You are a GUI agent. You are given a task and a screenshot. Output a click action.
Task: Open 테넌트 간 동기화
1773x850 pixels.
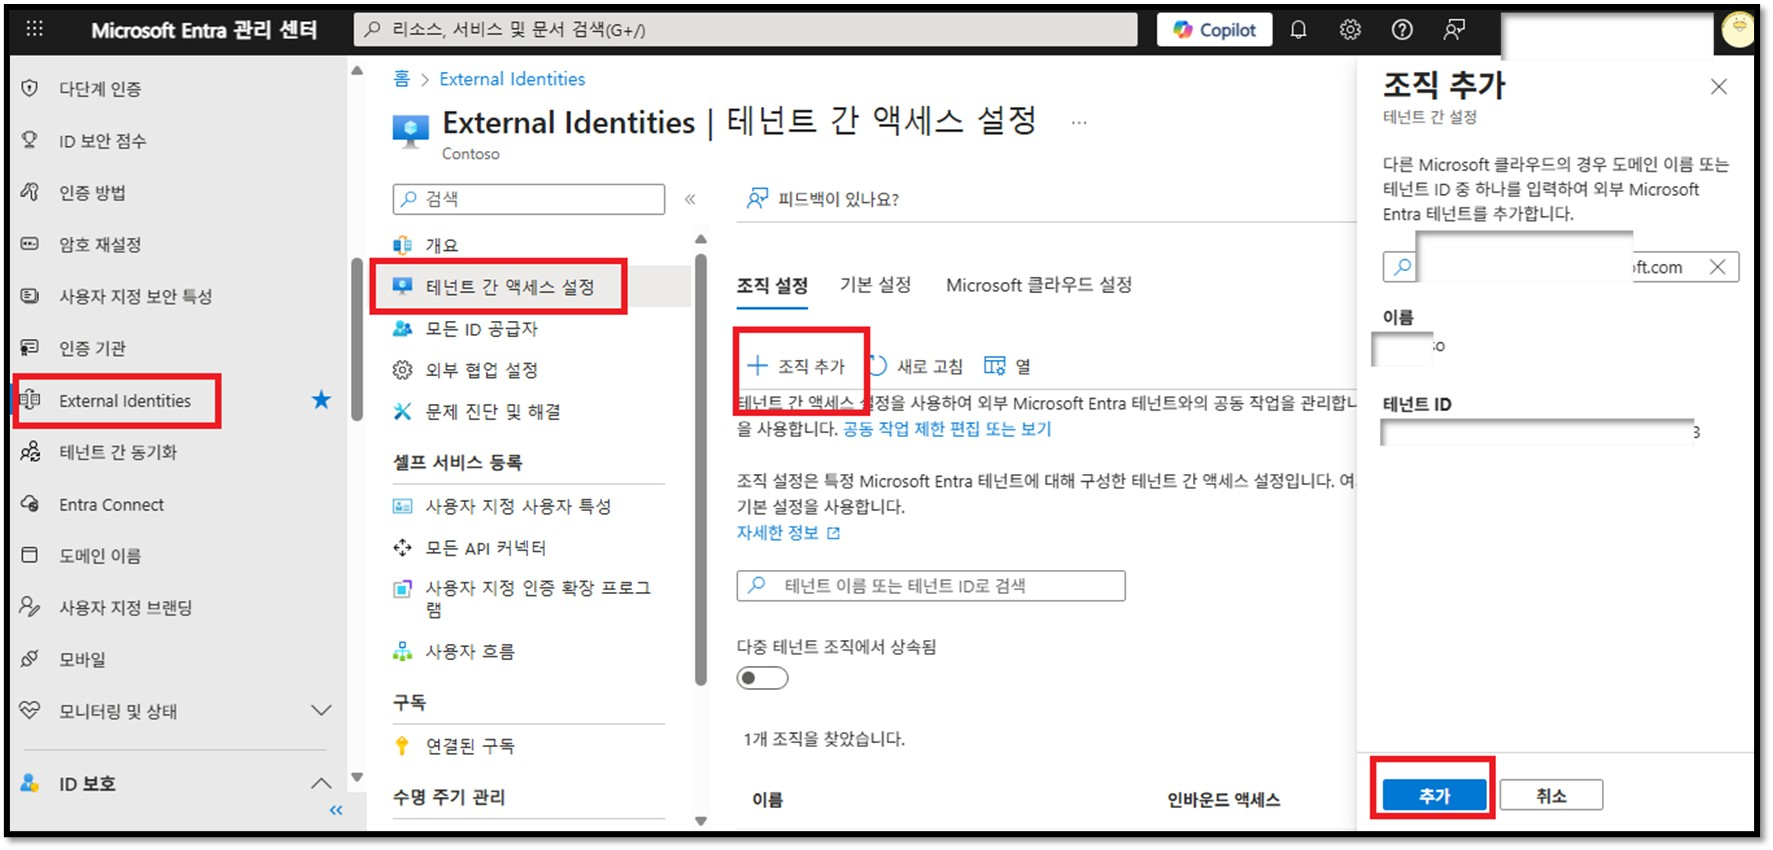pyautogui.click(x=118, y=453)
